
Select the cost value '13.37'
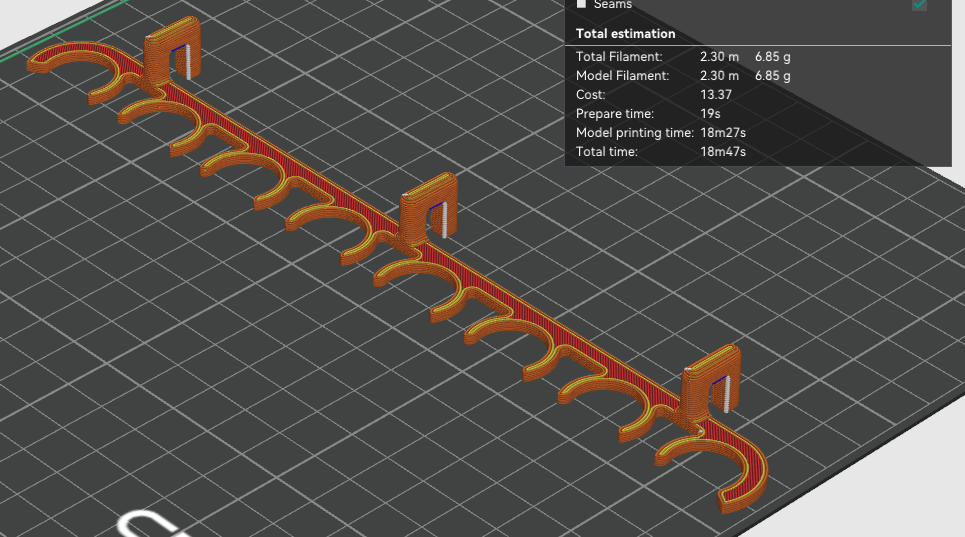pos(716,95)
